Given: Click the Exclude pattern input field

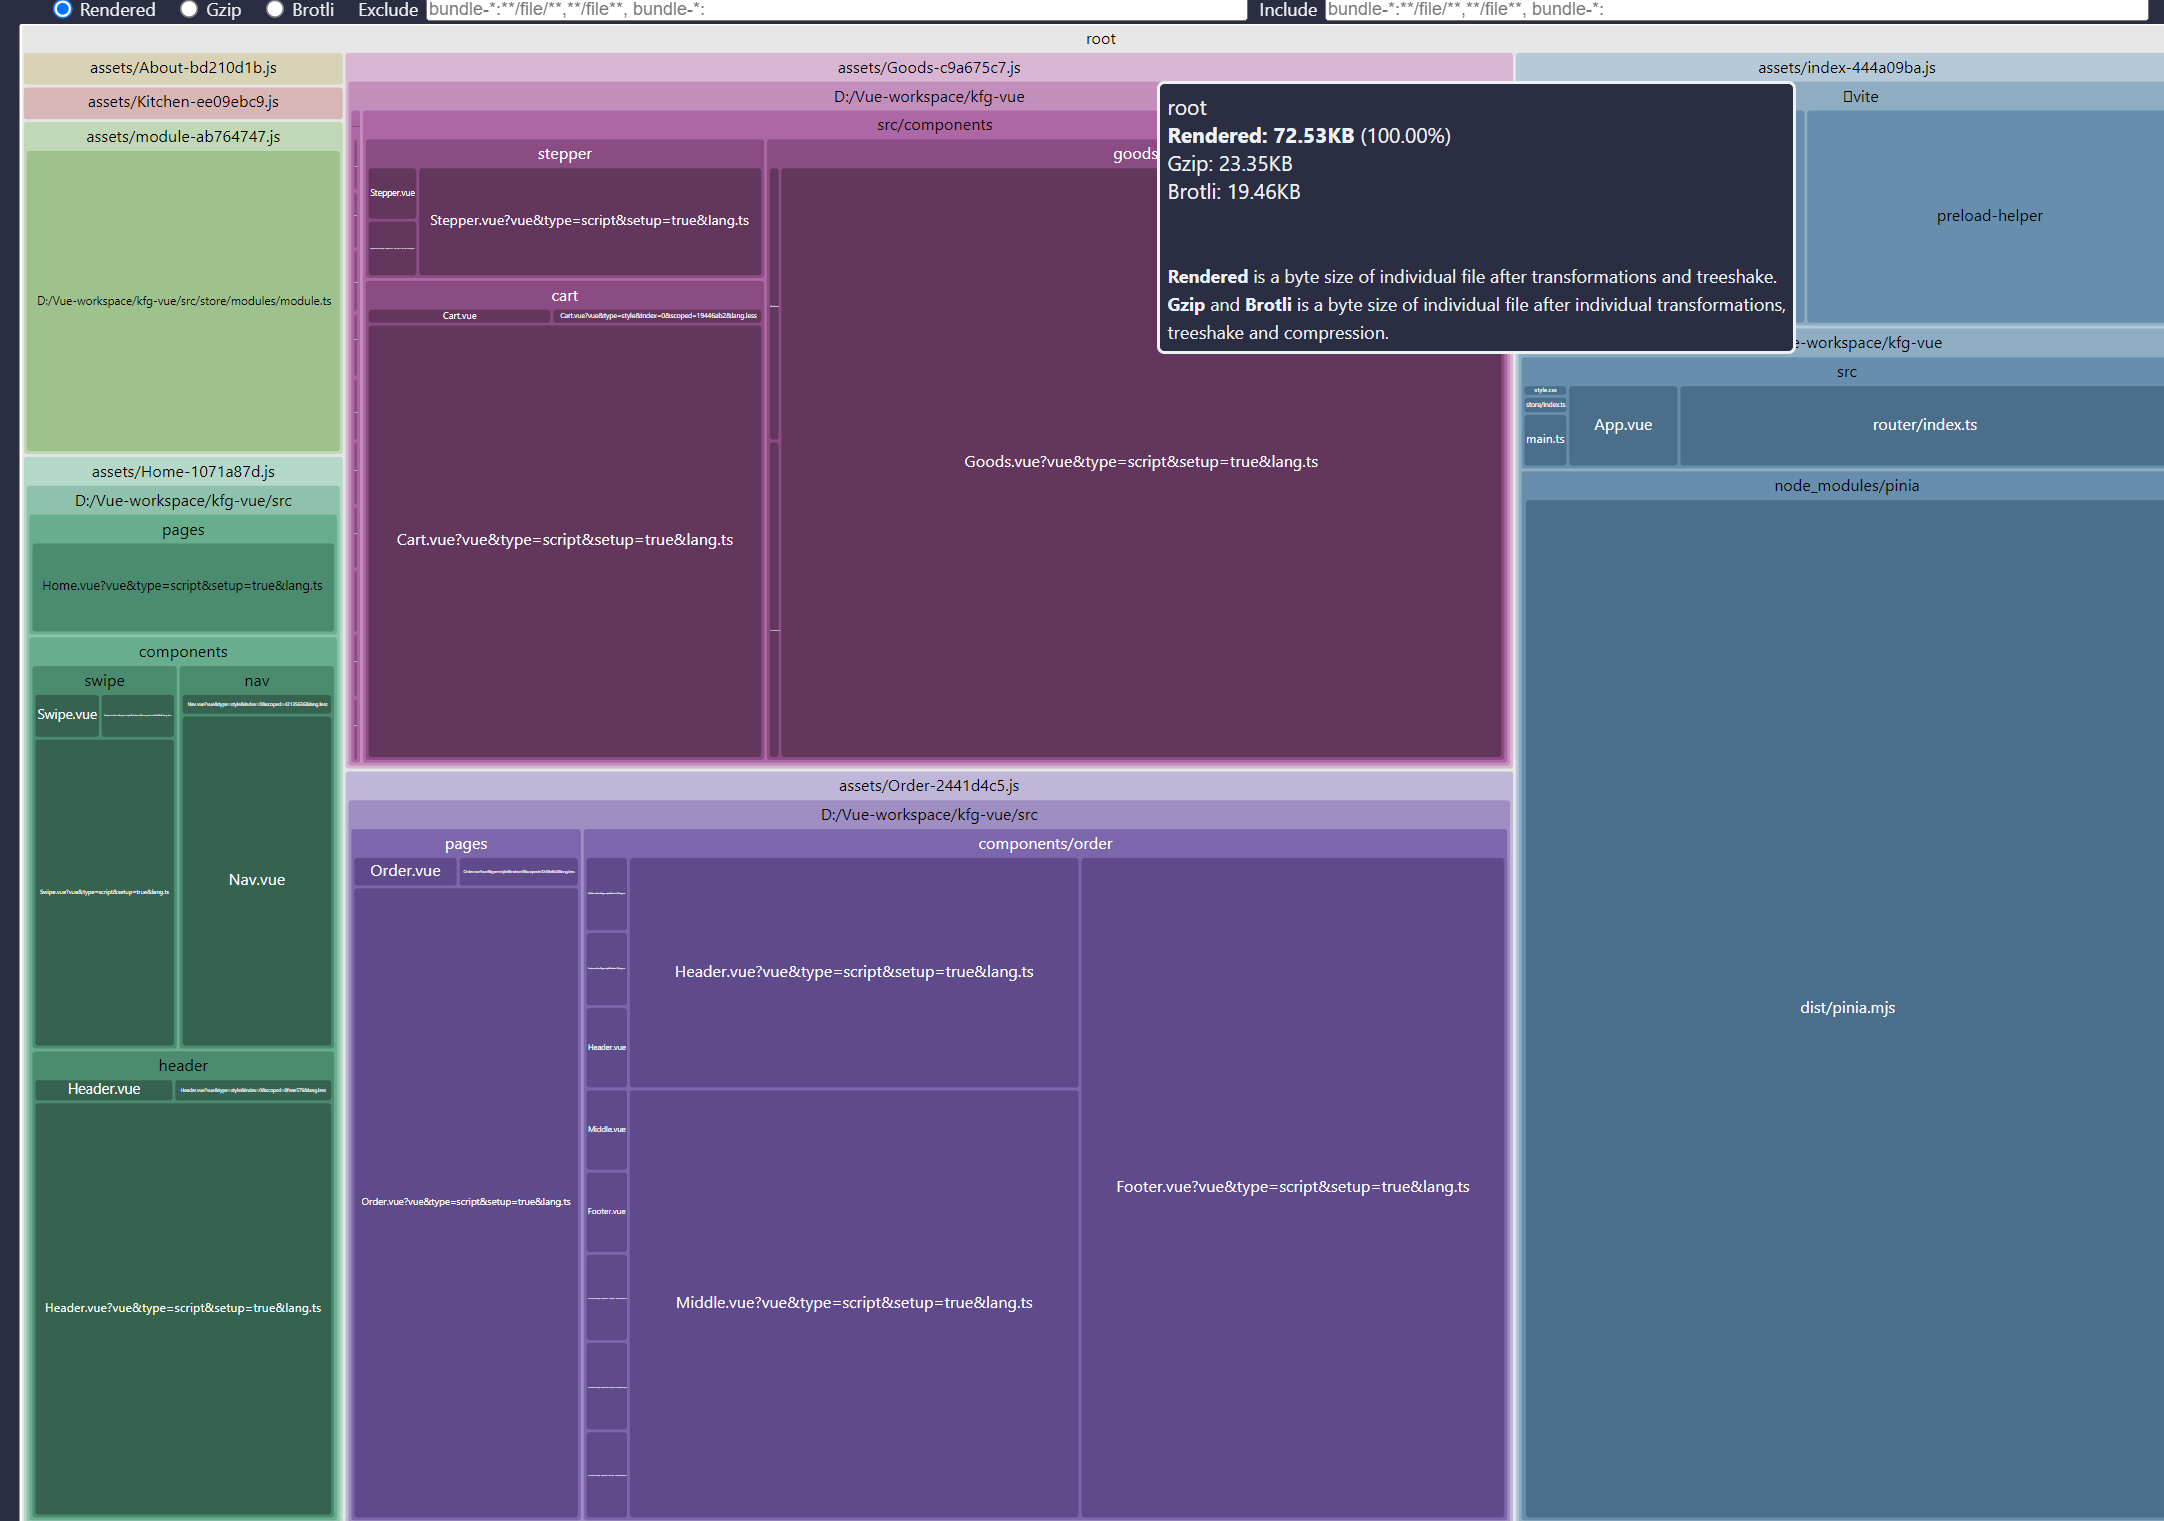Looking at the screenshot, I should click(x=835, y=9).
